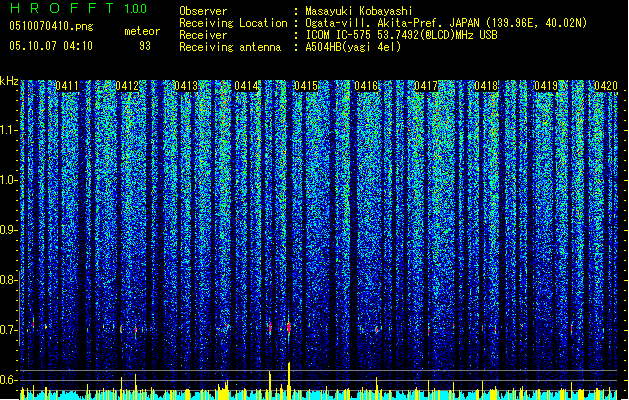
Task: Click the 0412 time marker
Action: [127, 86]
